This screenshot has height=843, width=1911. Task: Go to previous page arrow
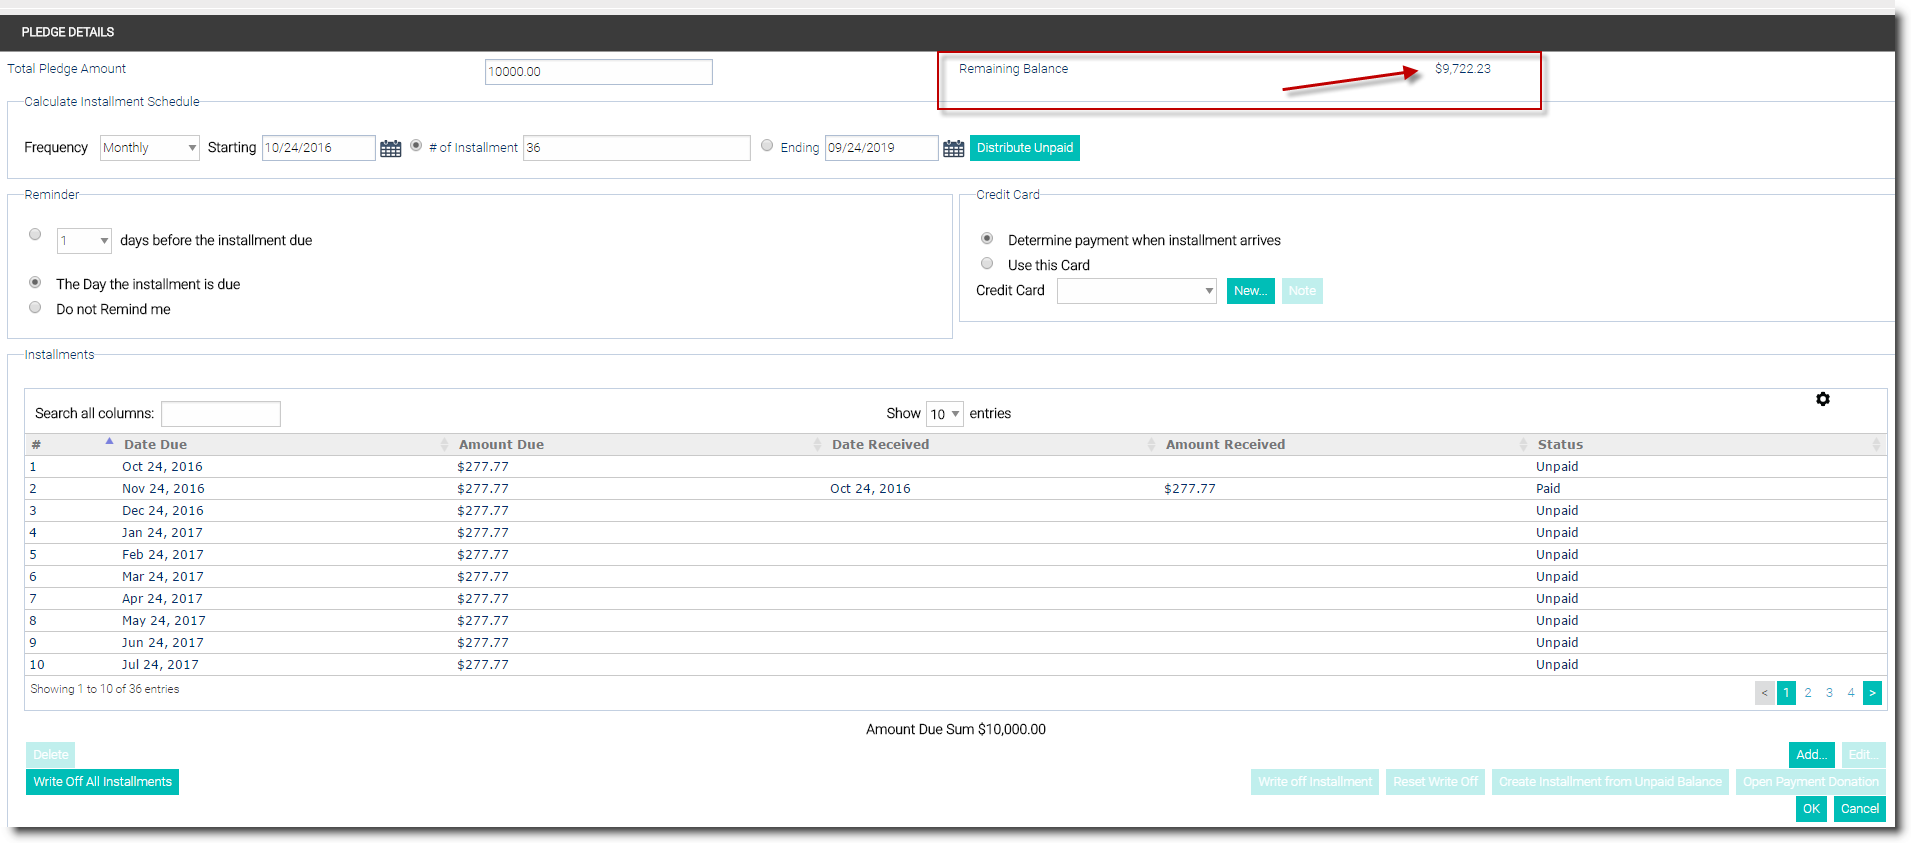[1765, 692]
